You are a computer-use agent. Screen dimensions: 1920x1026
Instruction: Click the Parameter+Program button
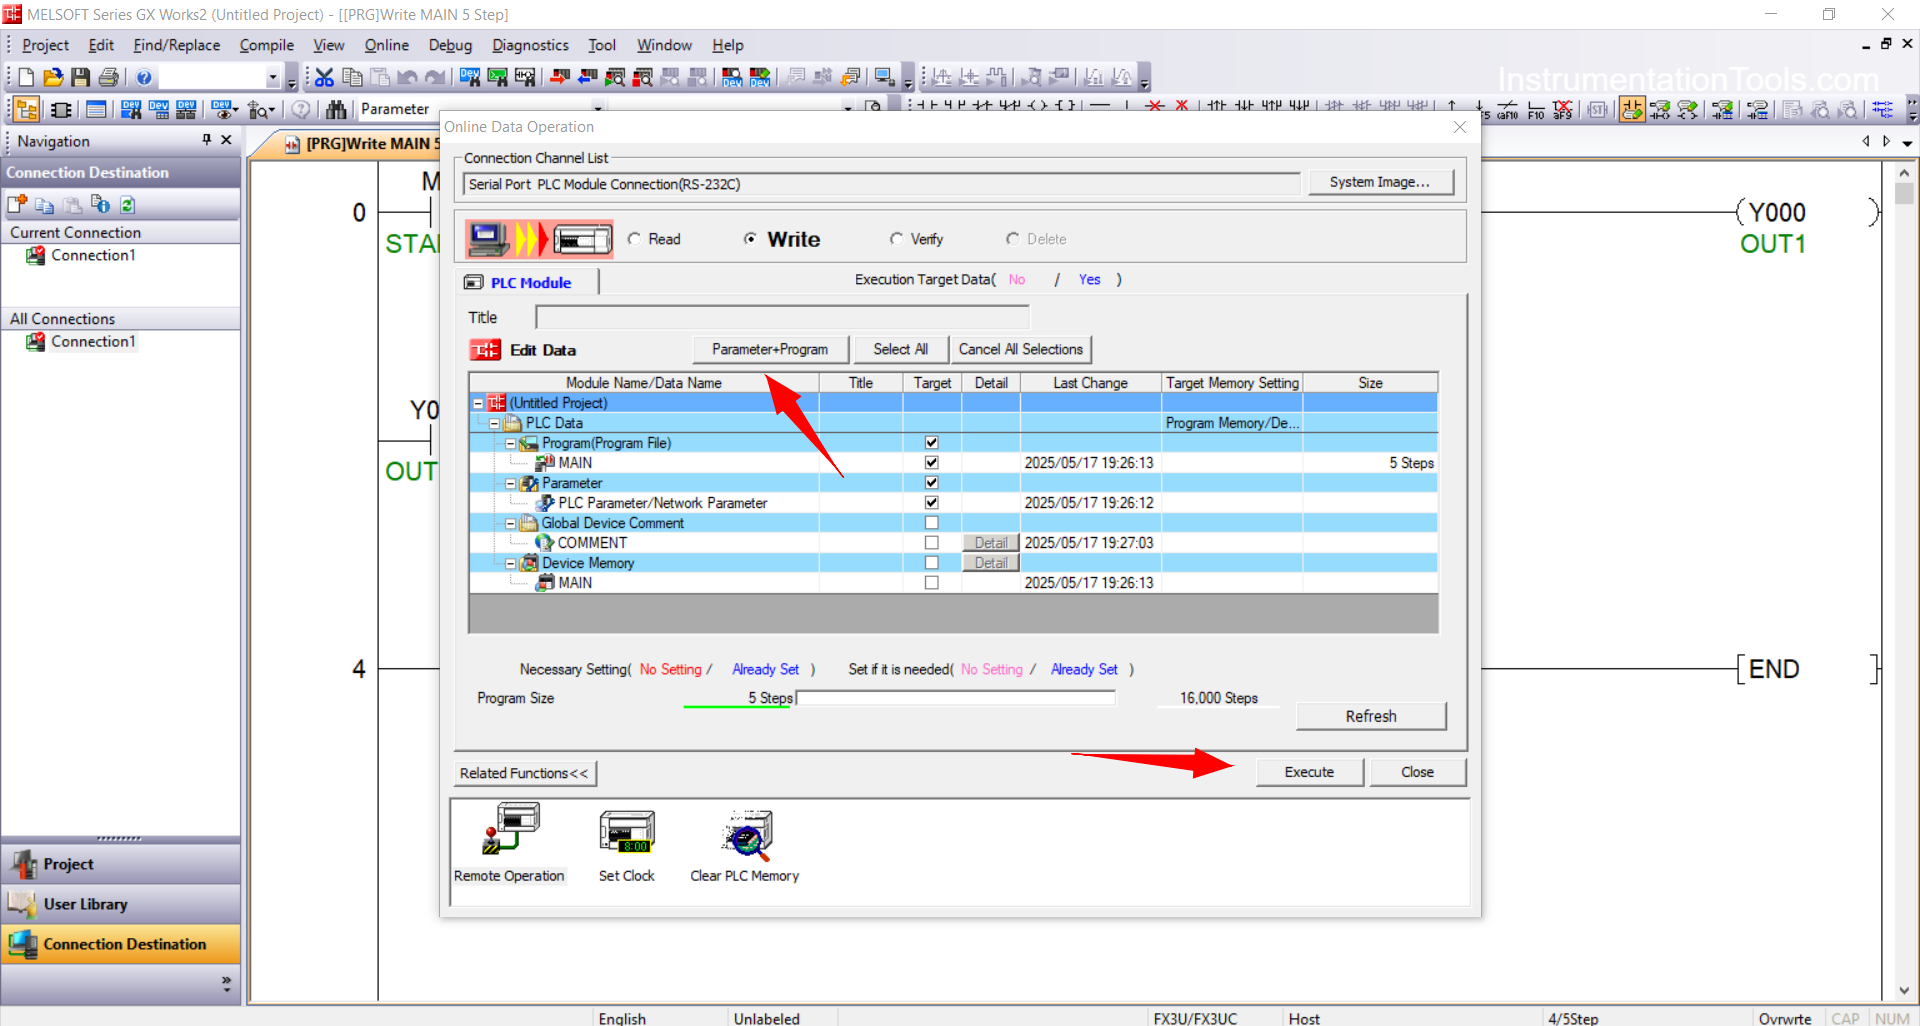click(x=770, y=349)
